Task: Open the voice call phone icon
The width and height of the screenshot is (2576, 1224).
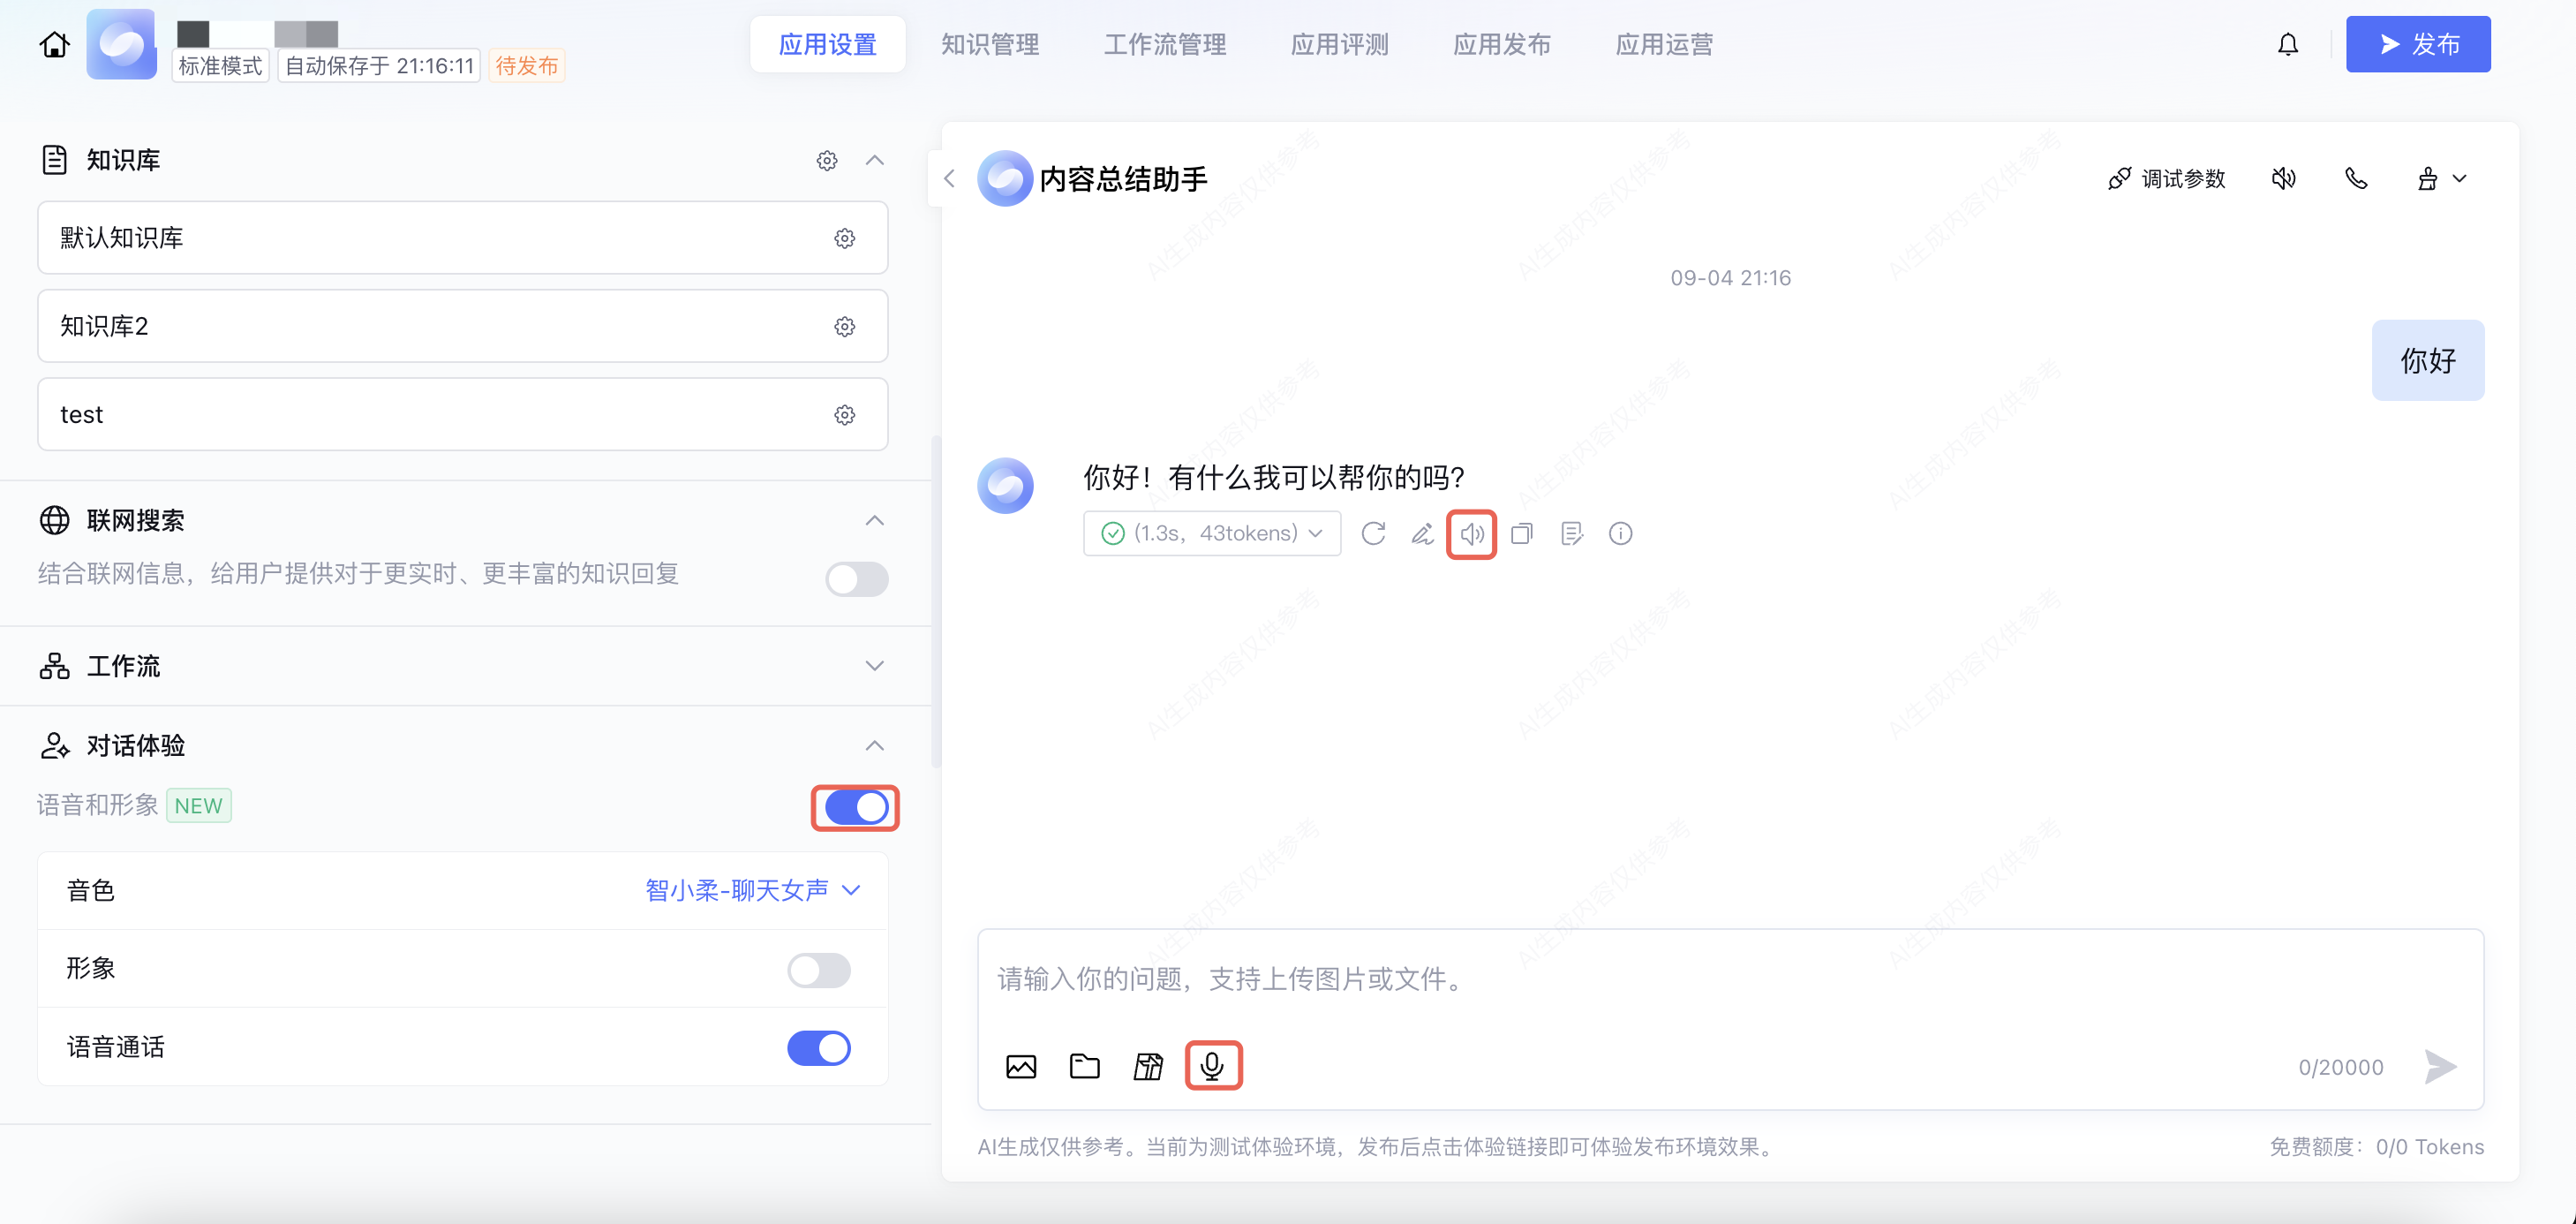Action: 2356,179
